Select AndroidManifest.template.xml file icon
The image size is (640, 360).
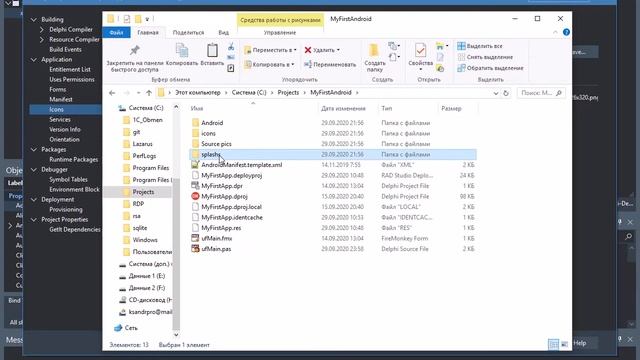(195, 165)
